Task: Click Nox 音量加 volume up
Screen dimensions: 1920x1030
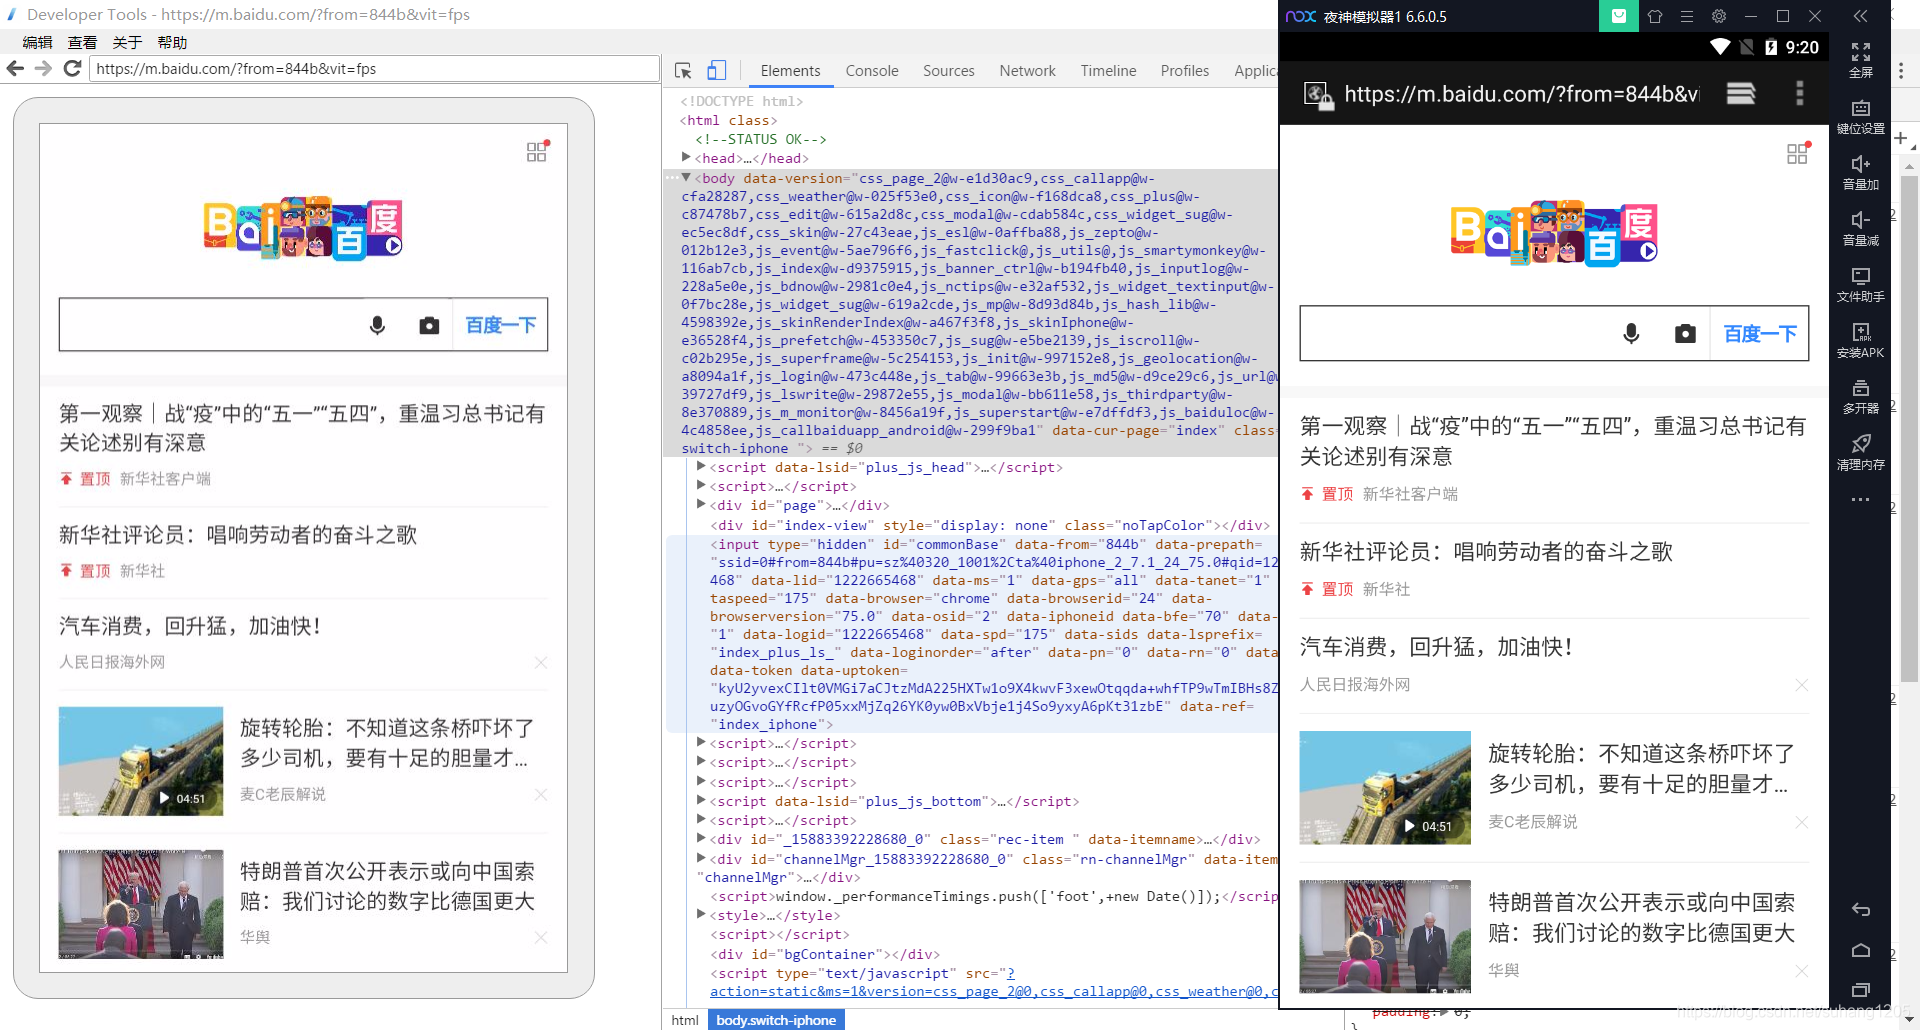Action: coord(1861,173)
